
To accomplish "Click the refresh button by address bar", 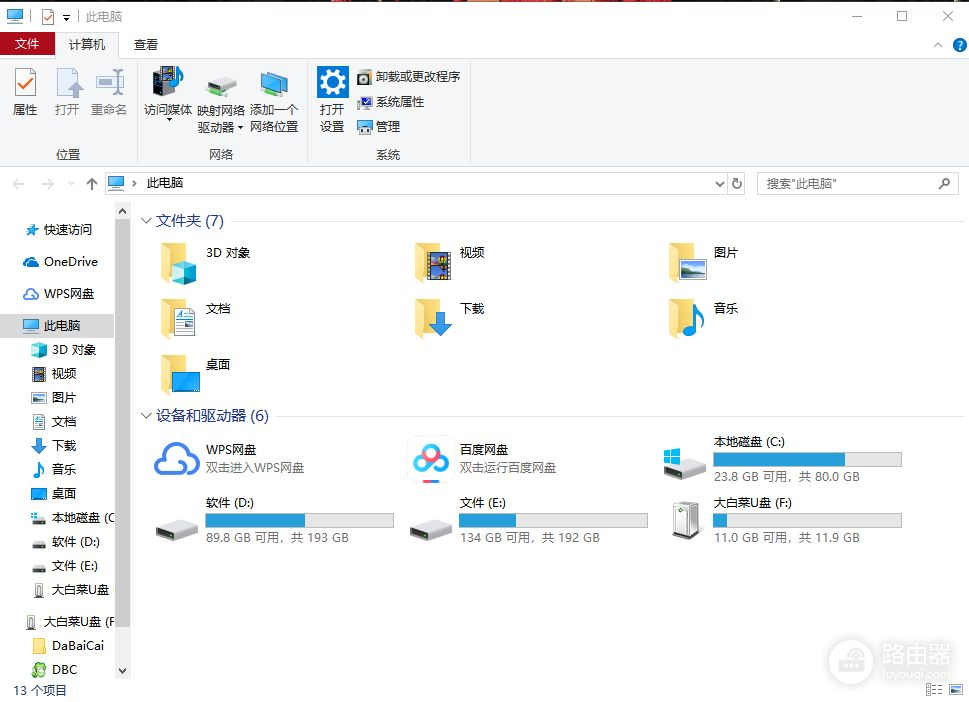I will 737,184.
